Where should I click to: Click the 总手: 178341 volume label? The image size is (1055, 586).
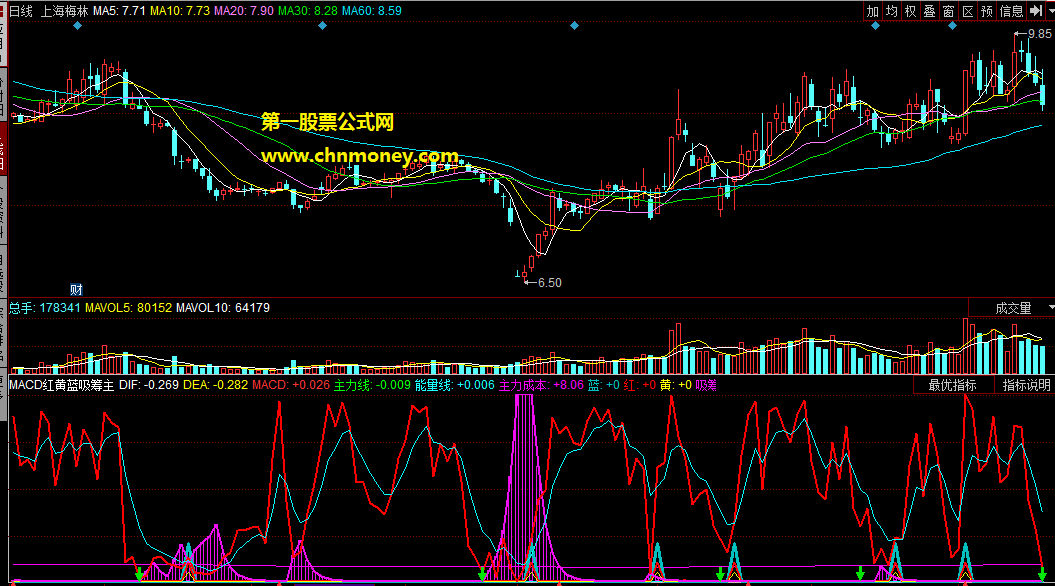(44, 307)
